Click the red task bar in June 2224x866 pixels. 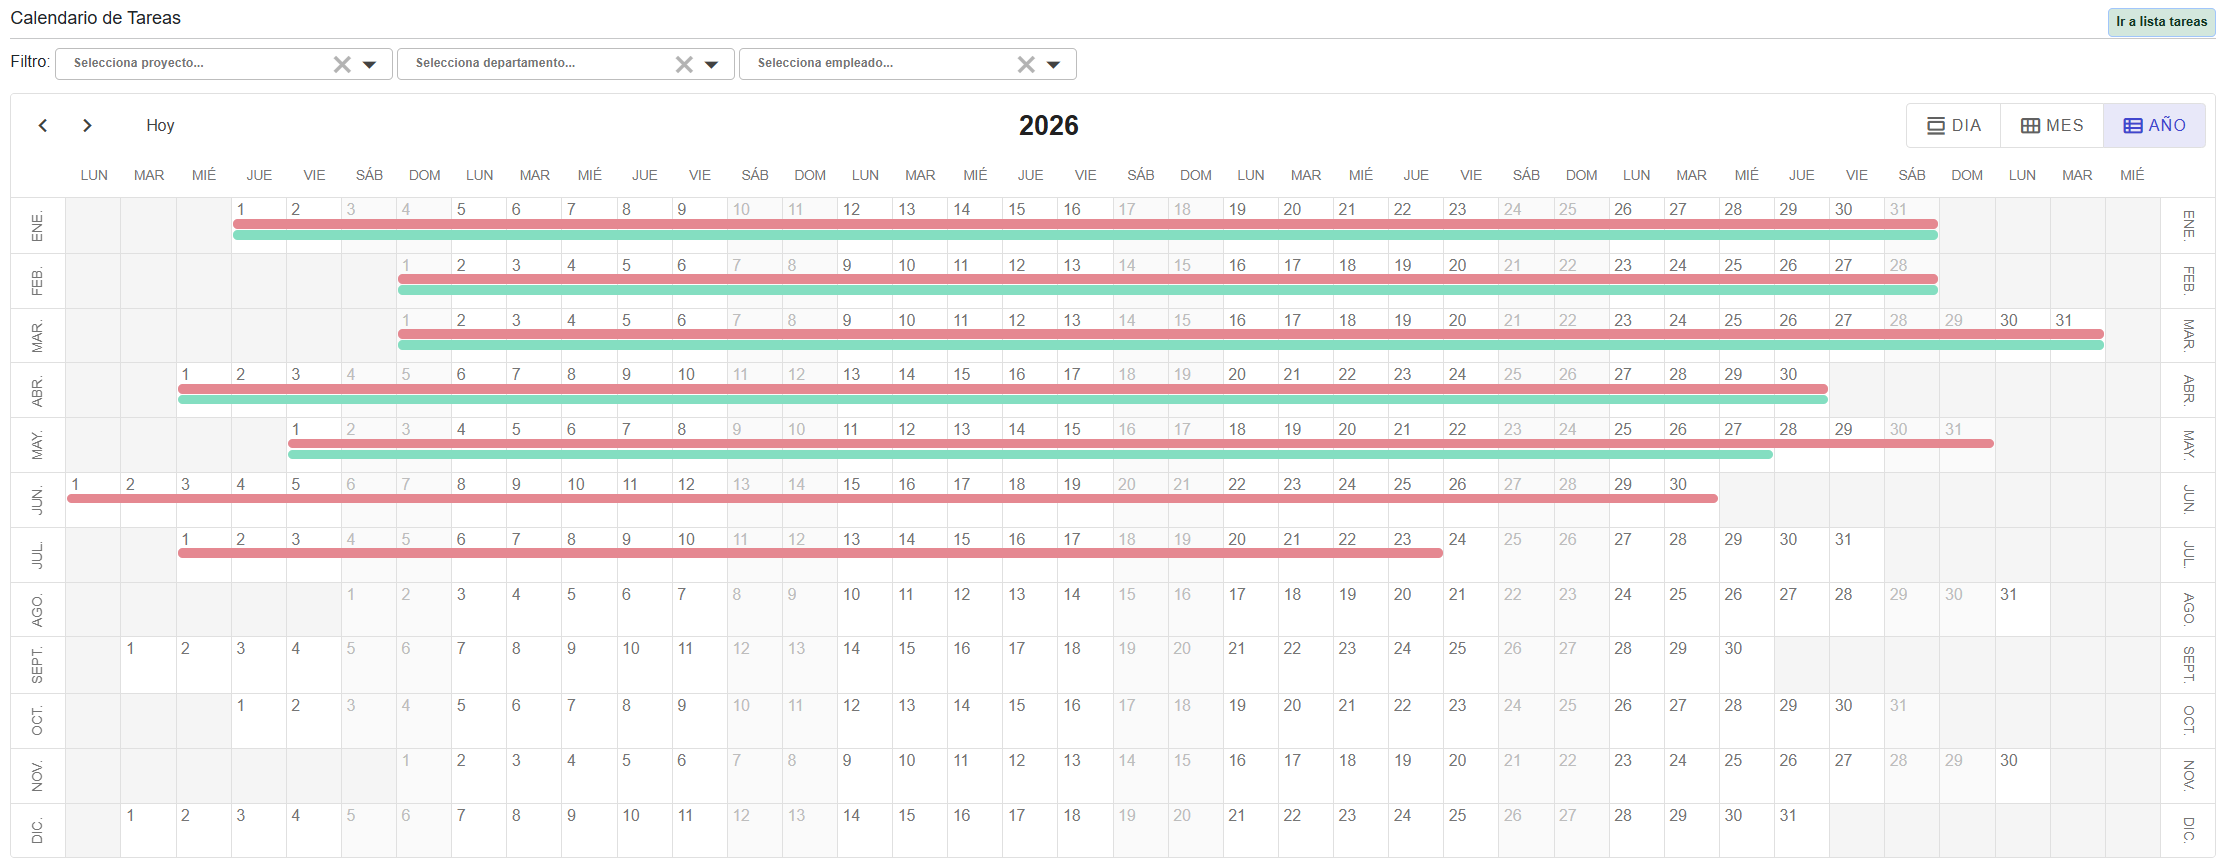pos(892,498)
